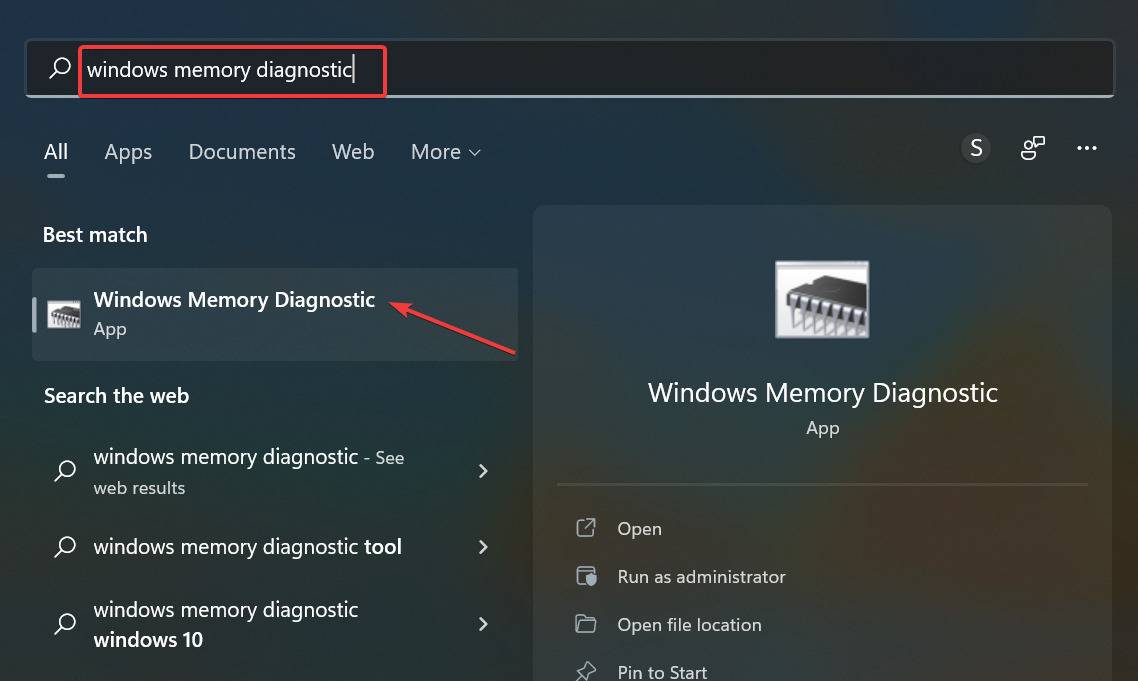Click search icon beside 'See web results' suggestion

(65, 470)
